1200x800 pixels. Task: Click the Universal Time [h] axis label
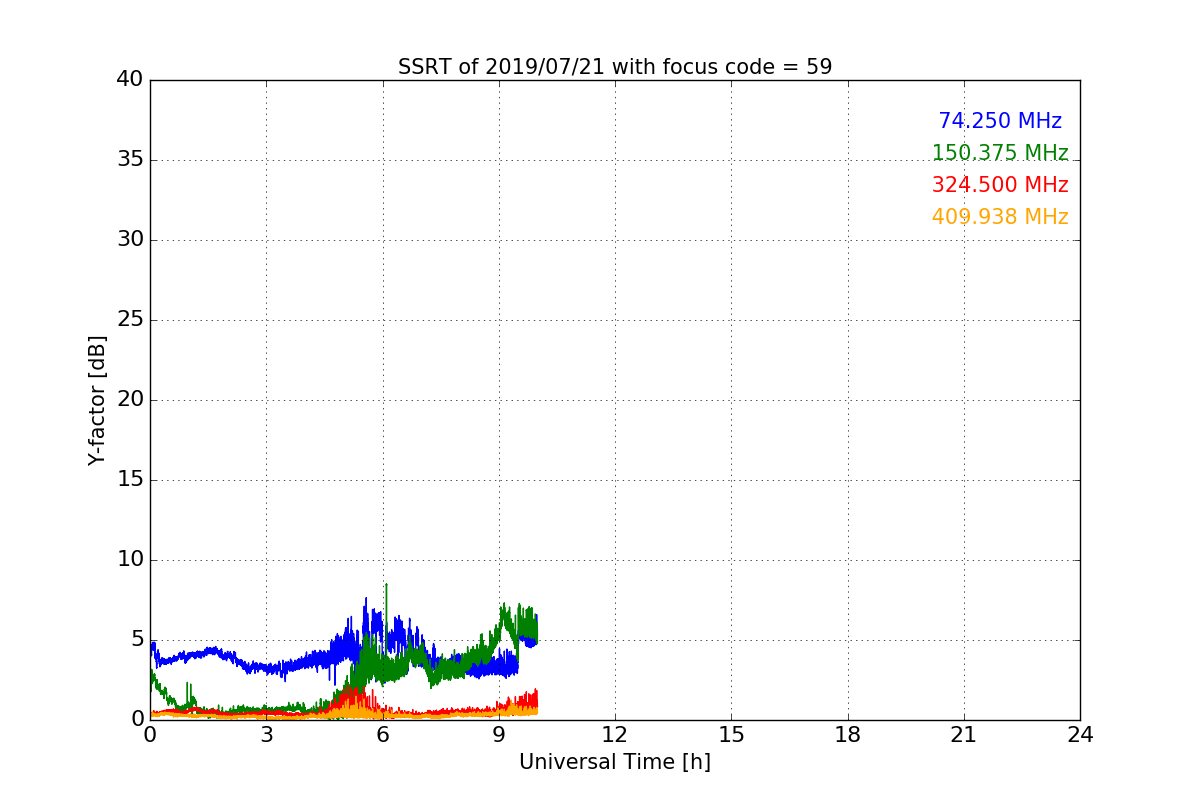point(615,762)
